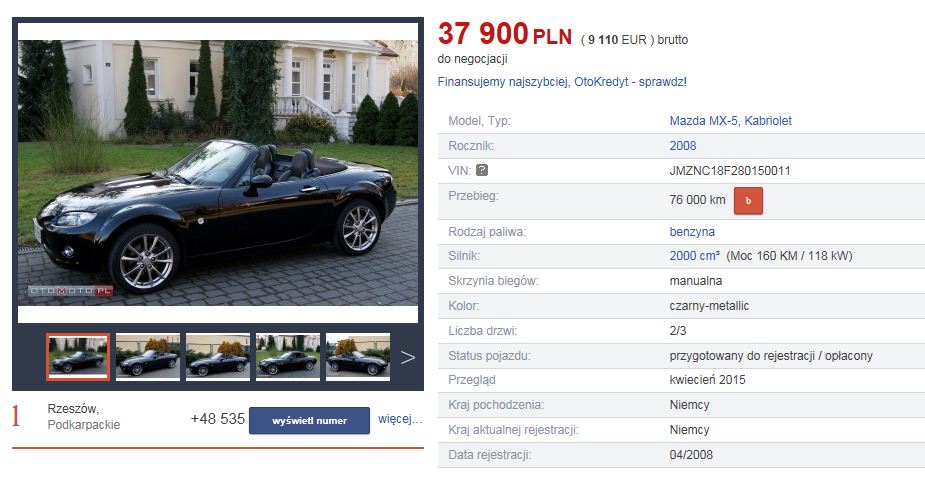Advance thumbnails with the right arrow
The image size is (925, 486).
408,357
